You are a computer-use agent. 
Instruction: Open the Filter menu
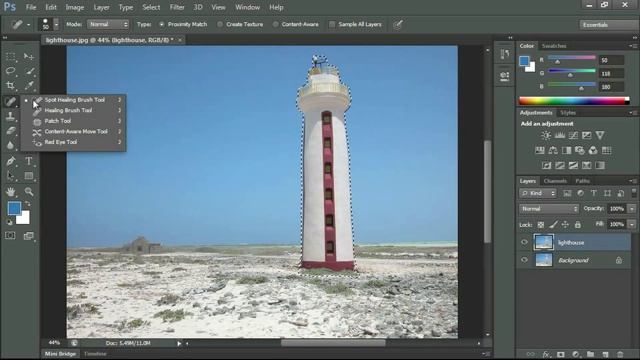click(177, 7)
